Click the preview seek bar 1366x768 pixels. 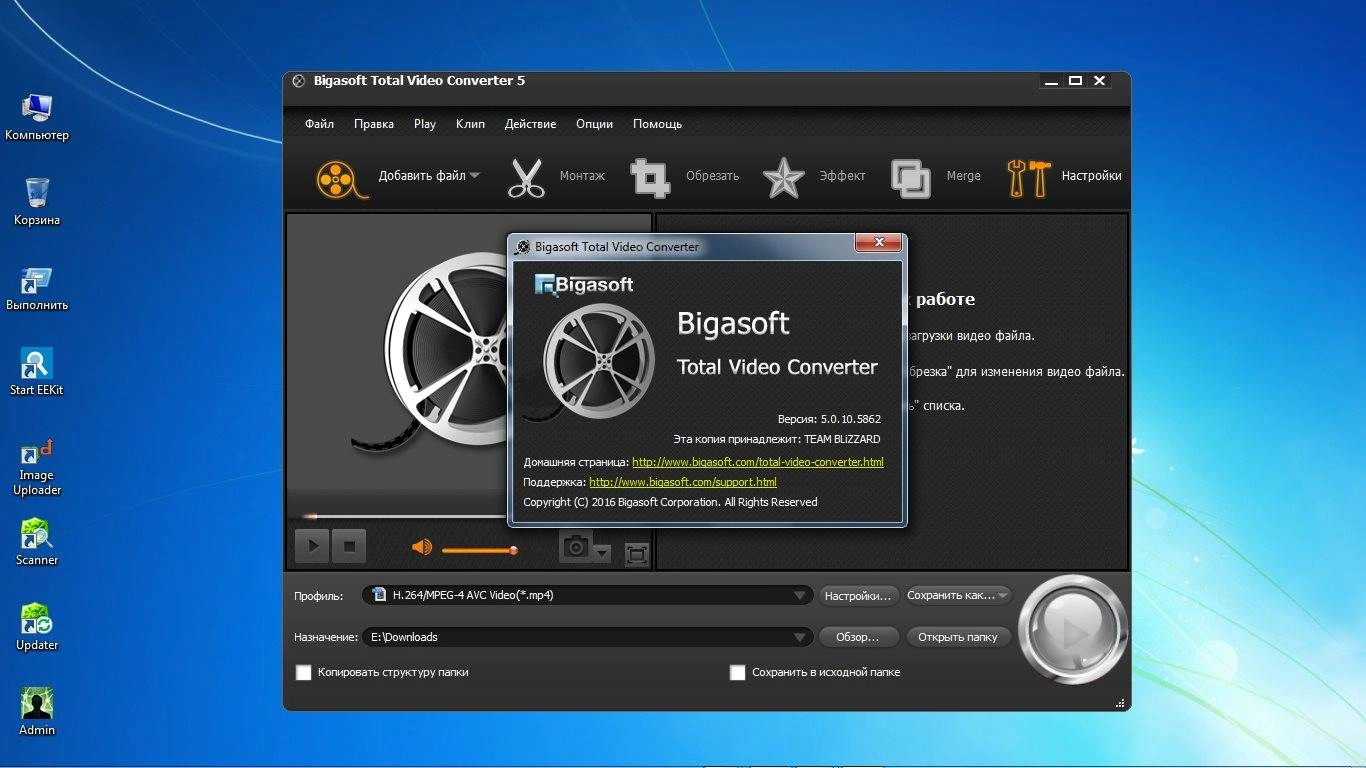pos(405,516)
